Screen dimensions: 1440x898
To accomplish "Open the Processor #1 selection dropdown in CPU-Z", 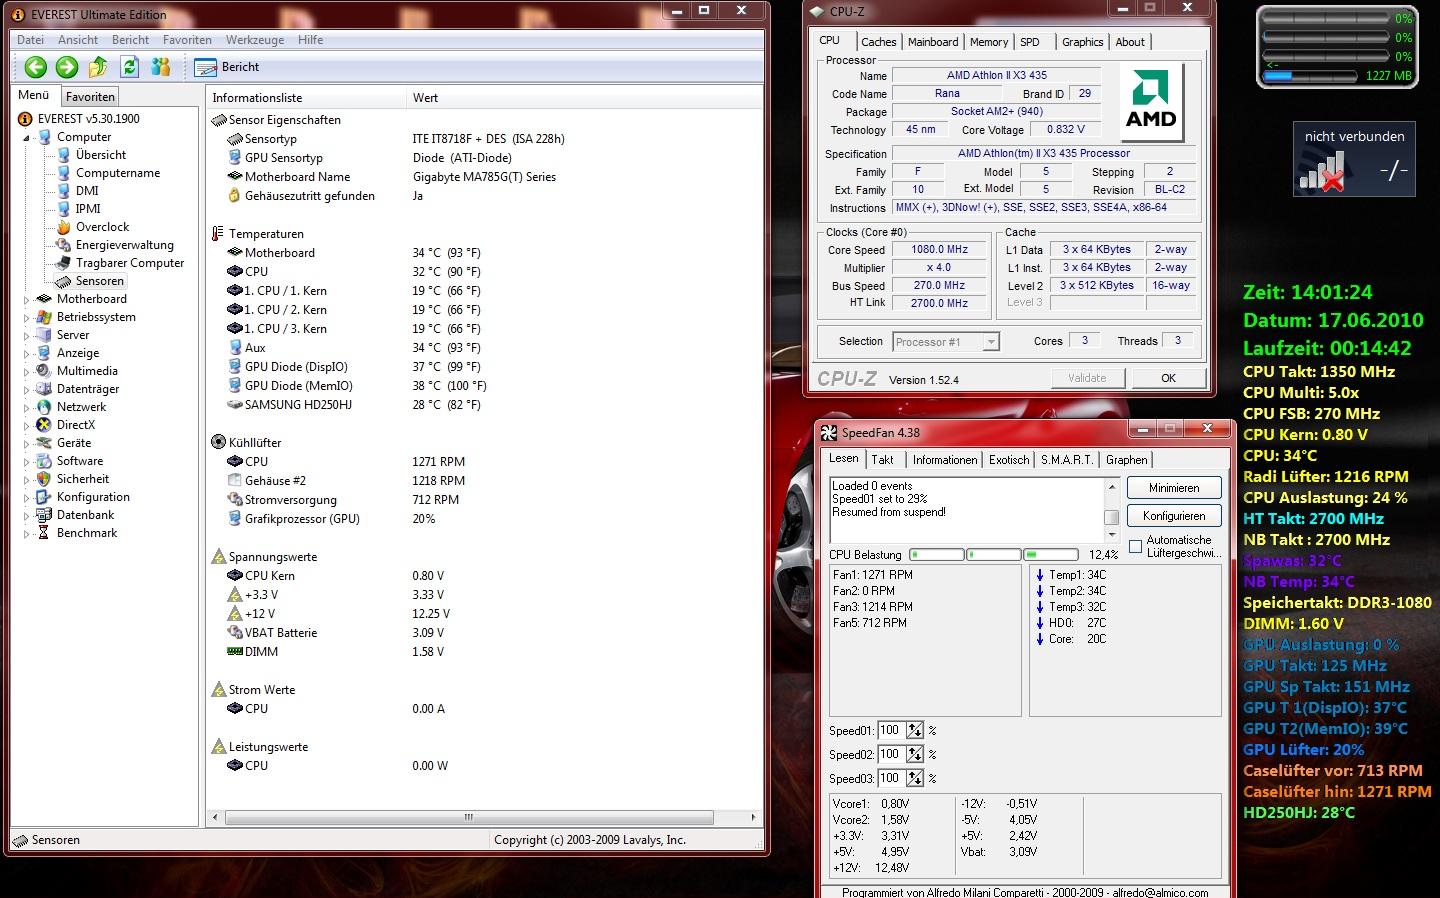I will coord(945,342).
